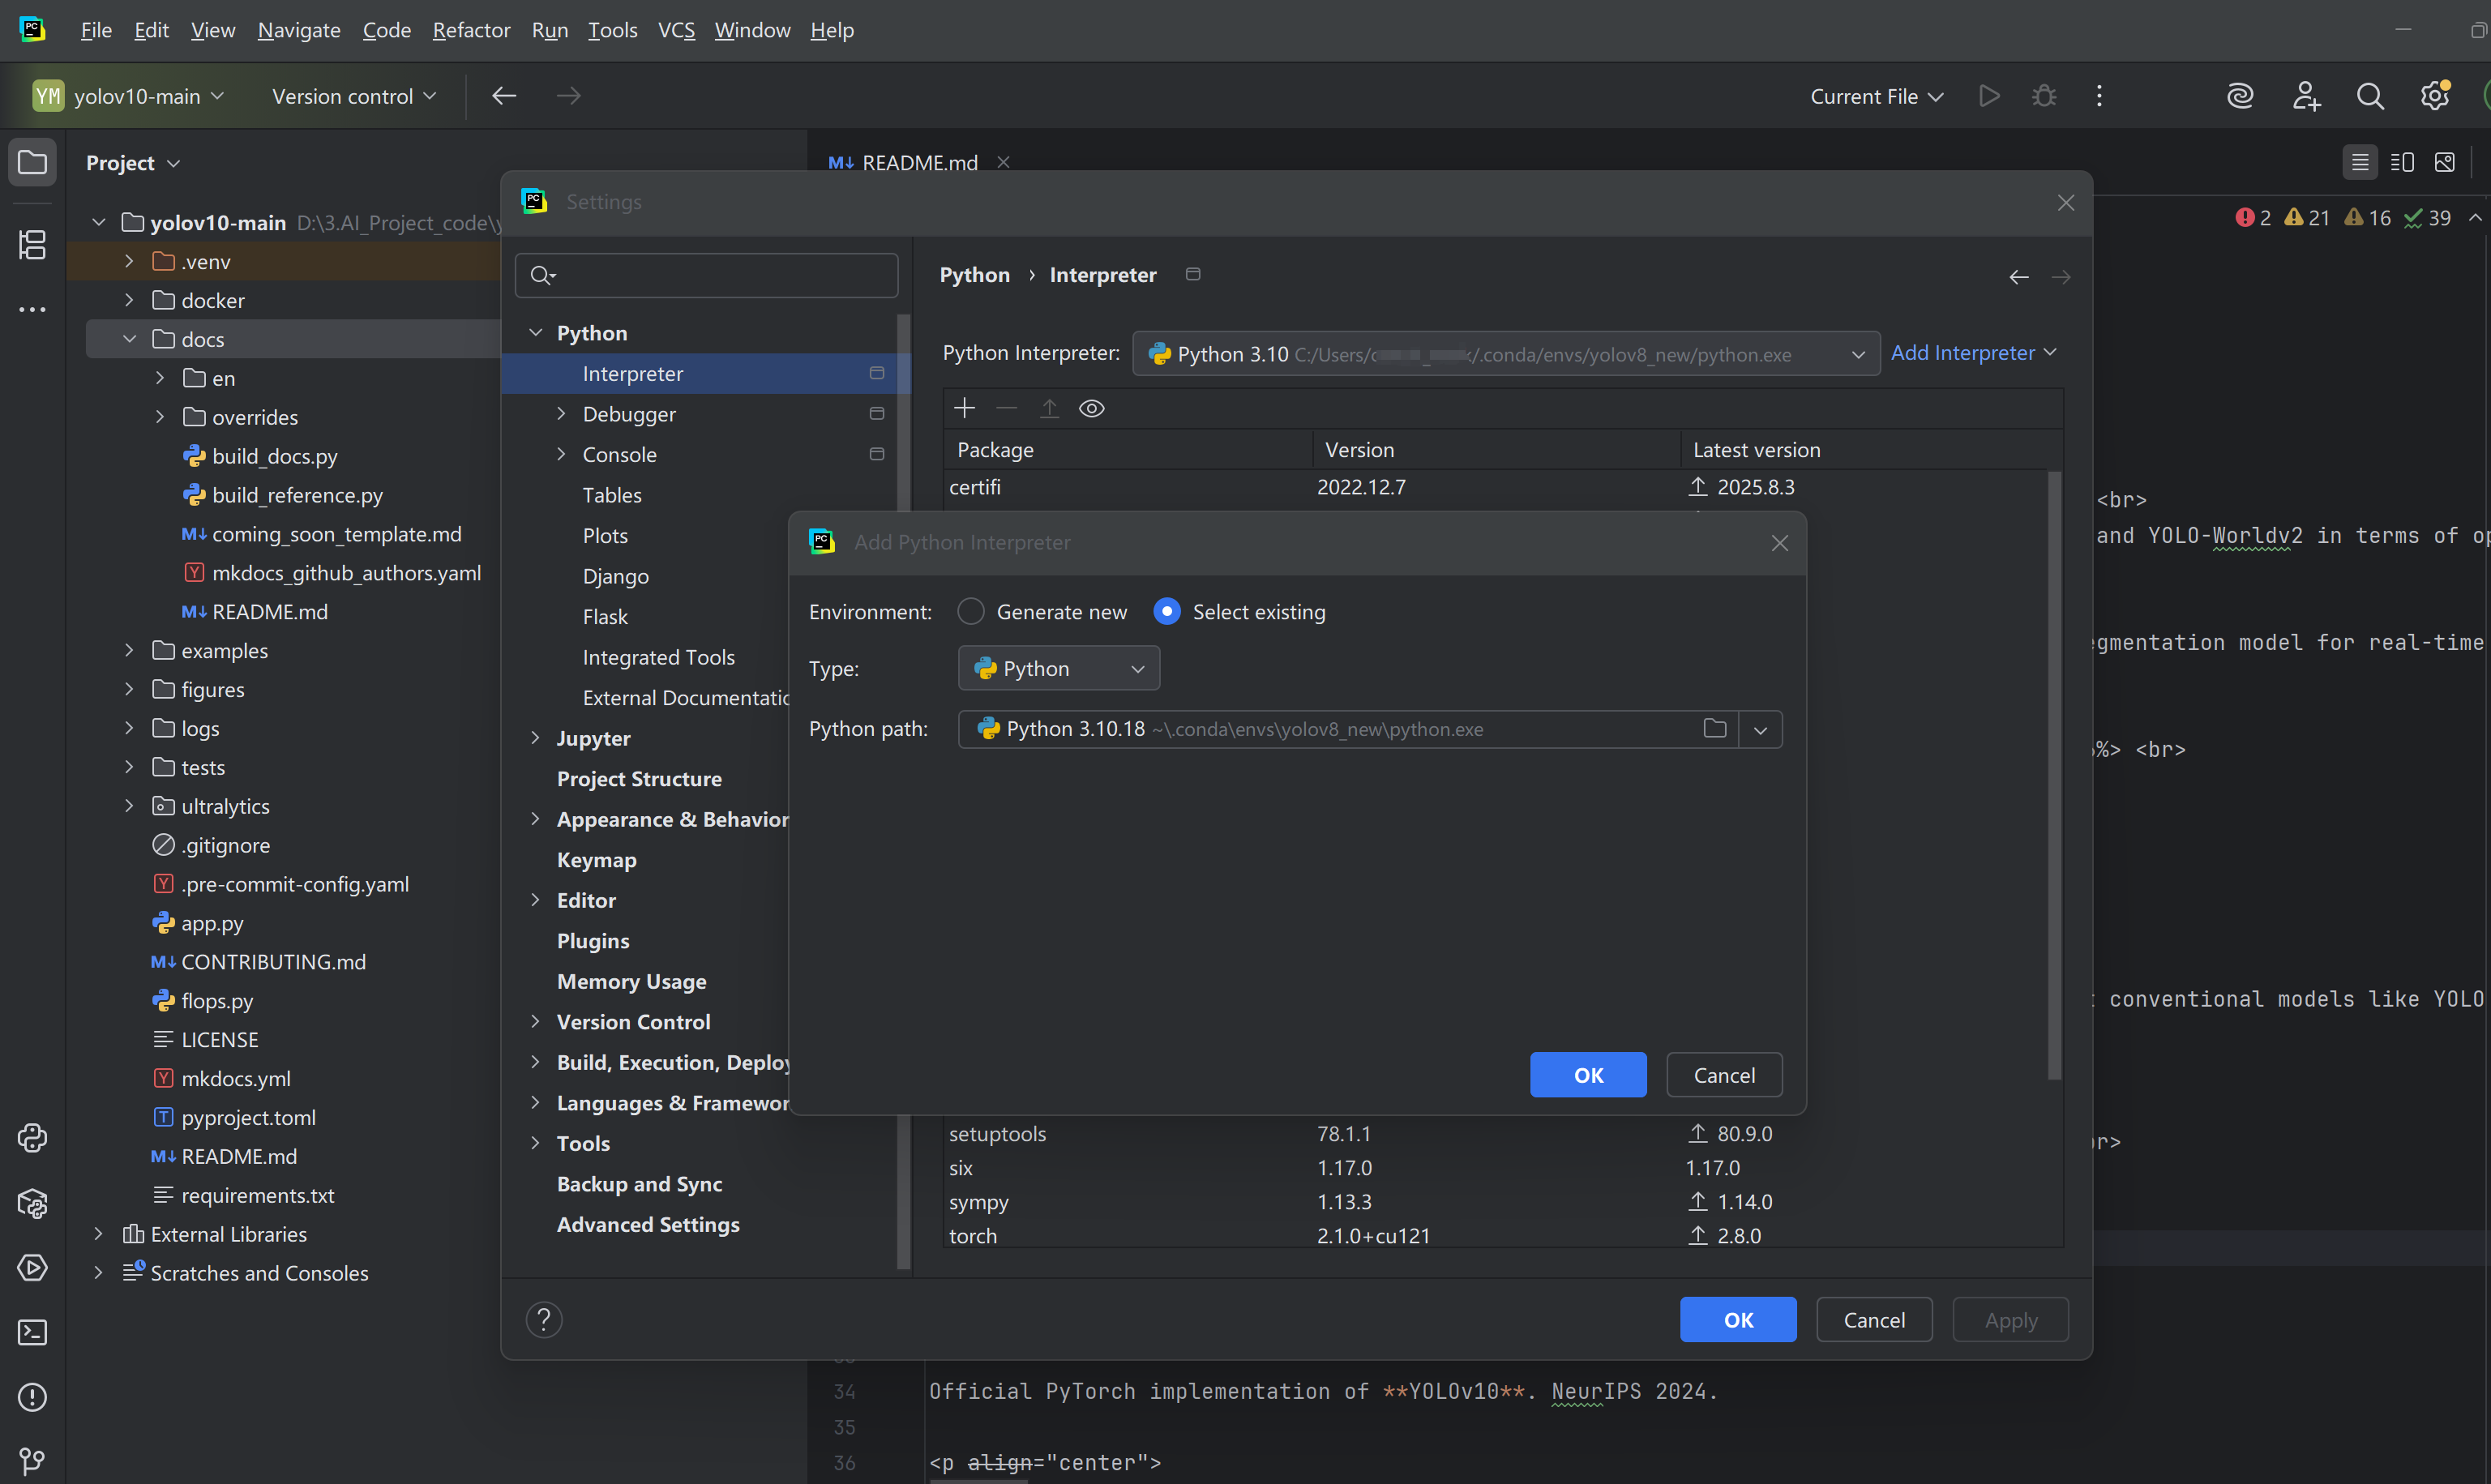Click the Add Interpreter link
2491x1484 pixels.
coord(1963,352)
